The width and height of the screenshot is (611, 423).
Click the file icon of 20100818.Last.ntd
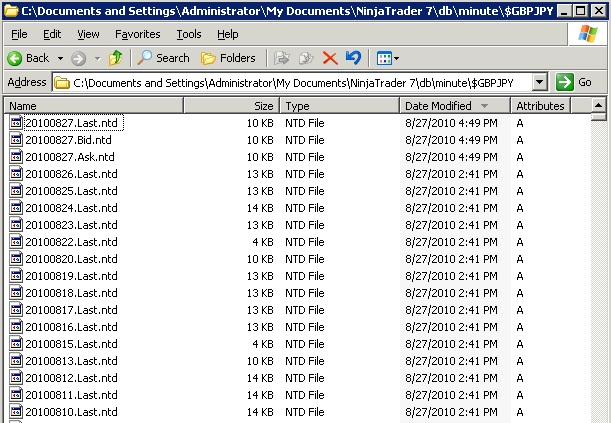(x=16, y=293)
